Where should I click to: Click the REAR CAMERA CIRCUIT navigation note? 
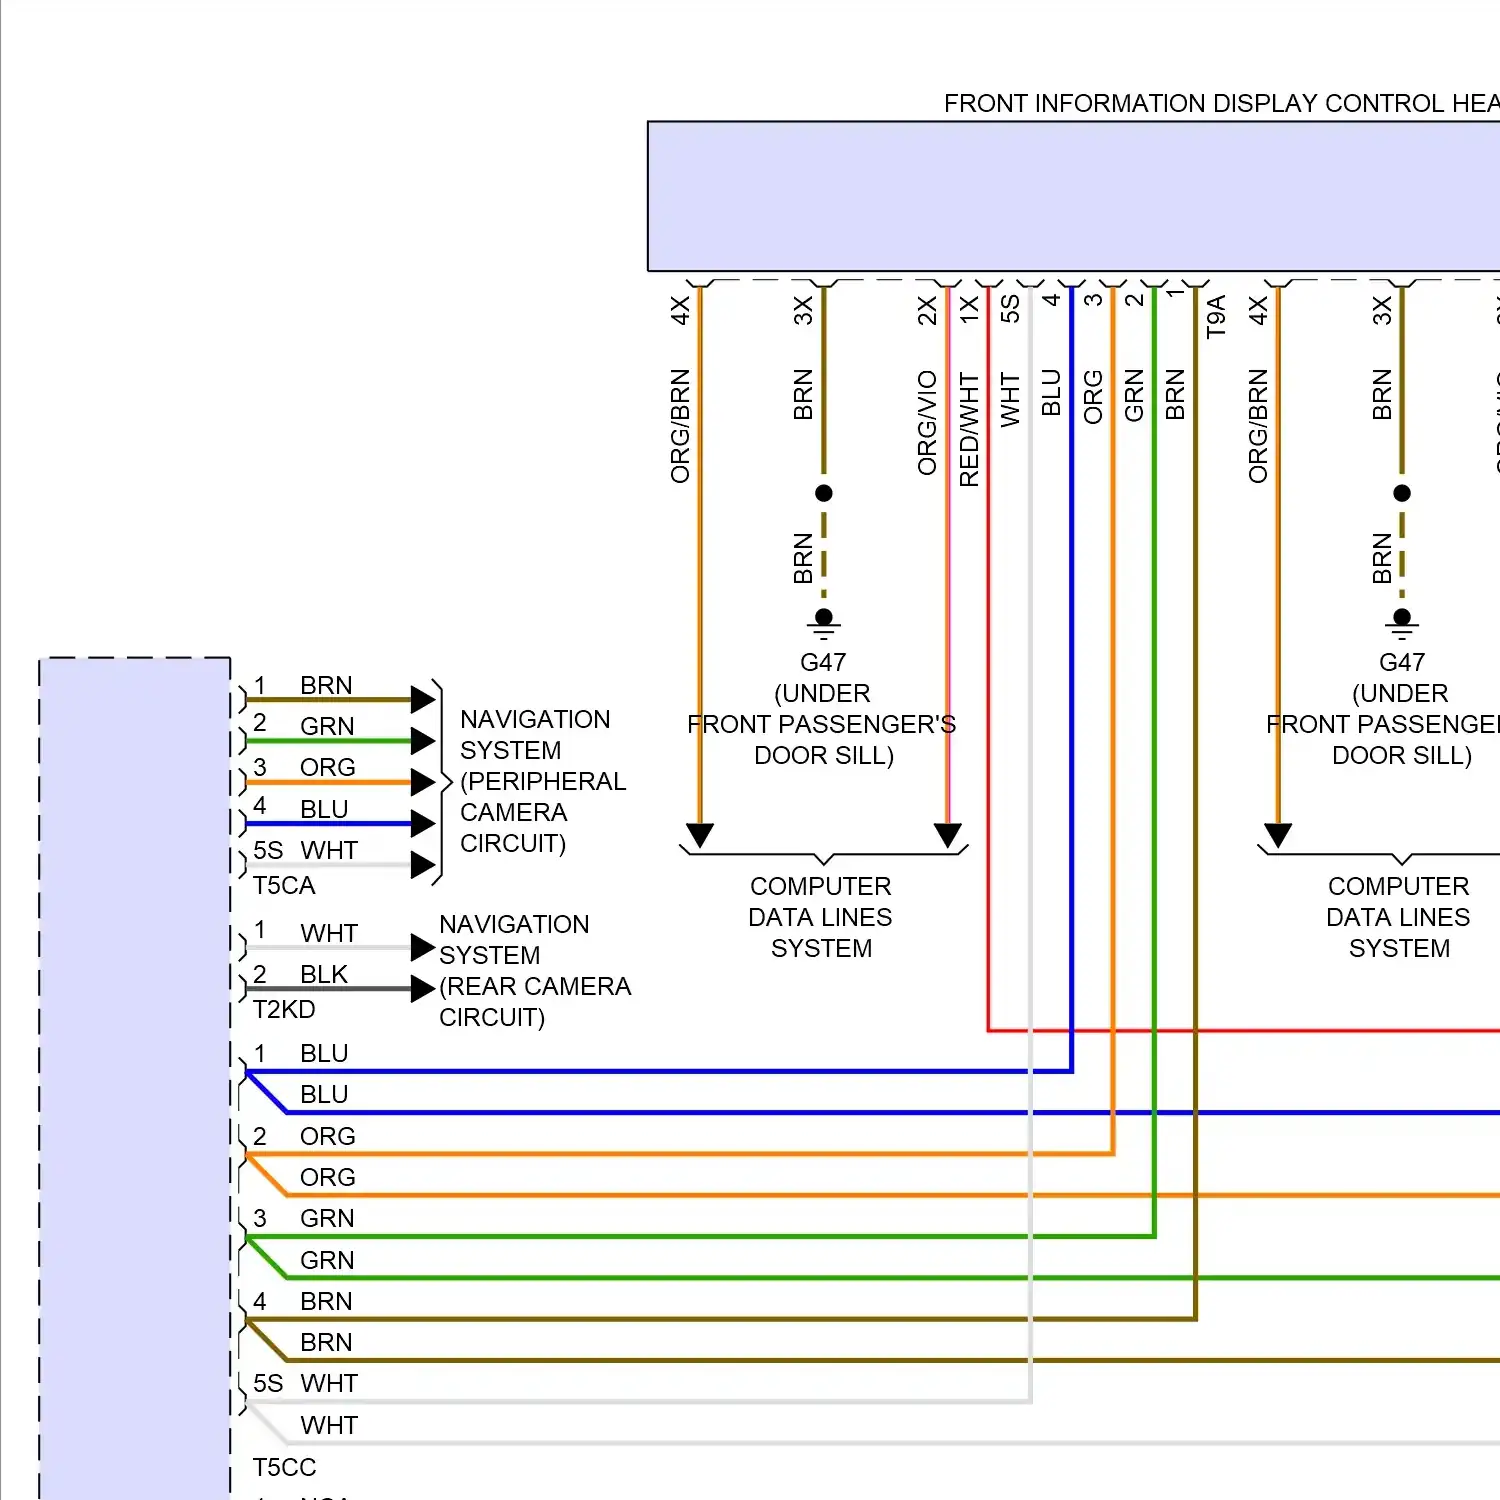pyautogui.click(x=535, y=970)
